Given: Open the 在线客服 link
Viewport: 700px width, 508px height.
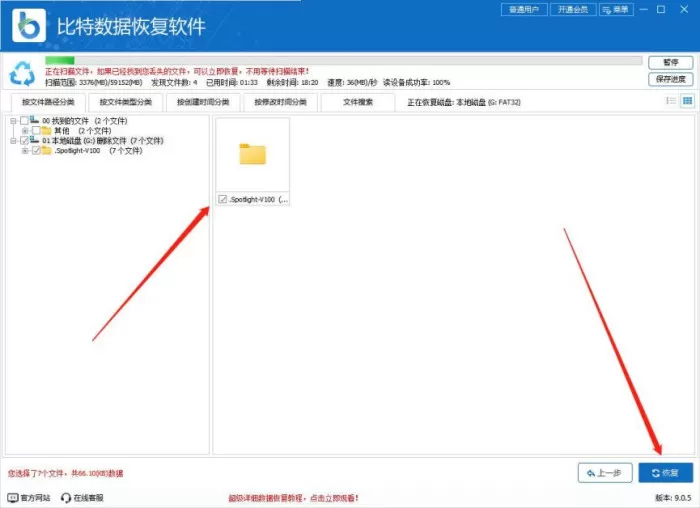Looking at the screenshot, I should coord(82,497).
